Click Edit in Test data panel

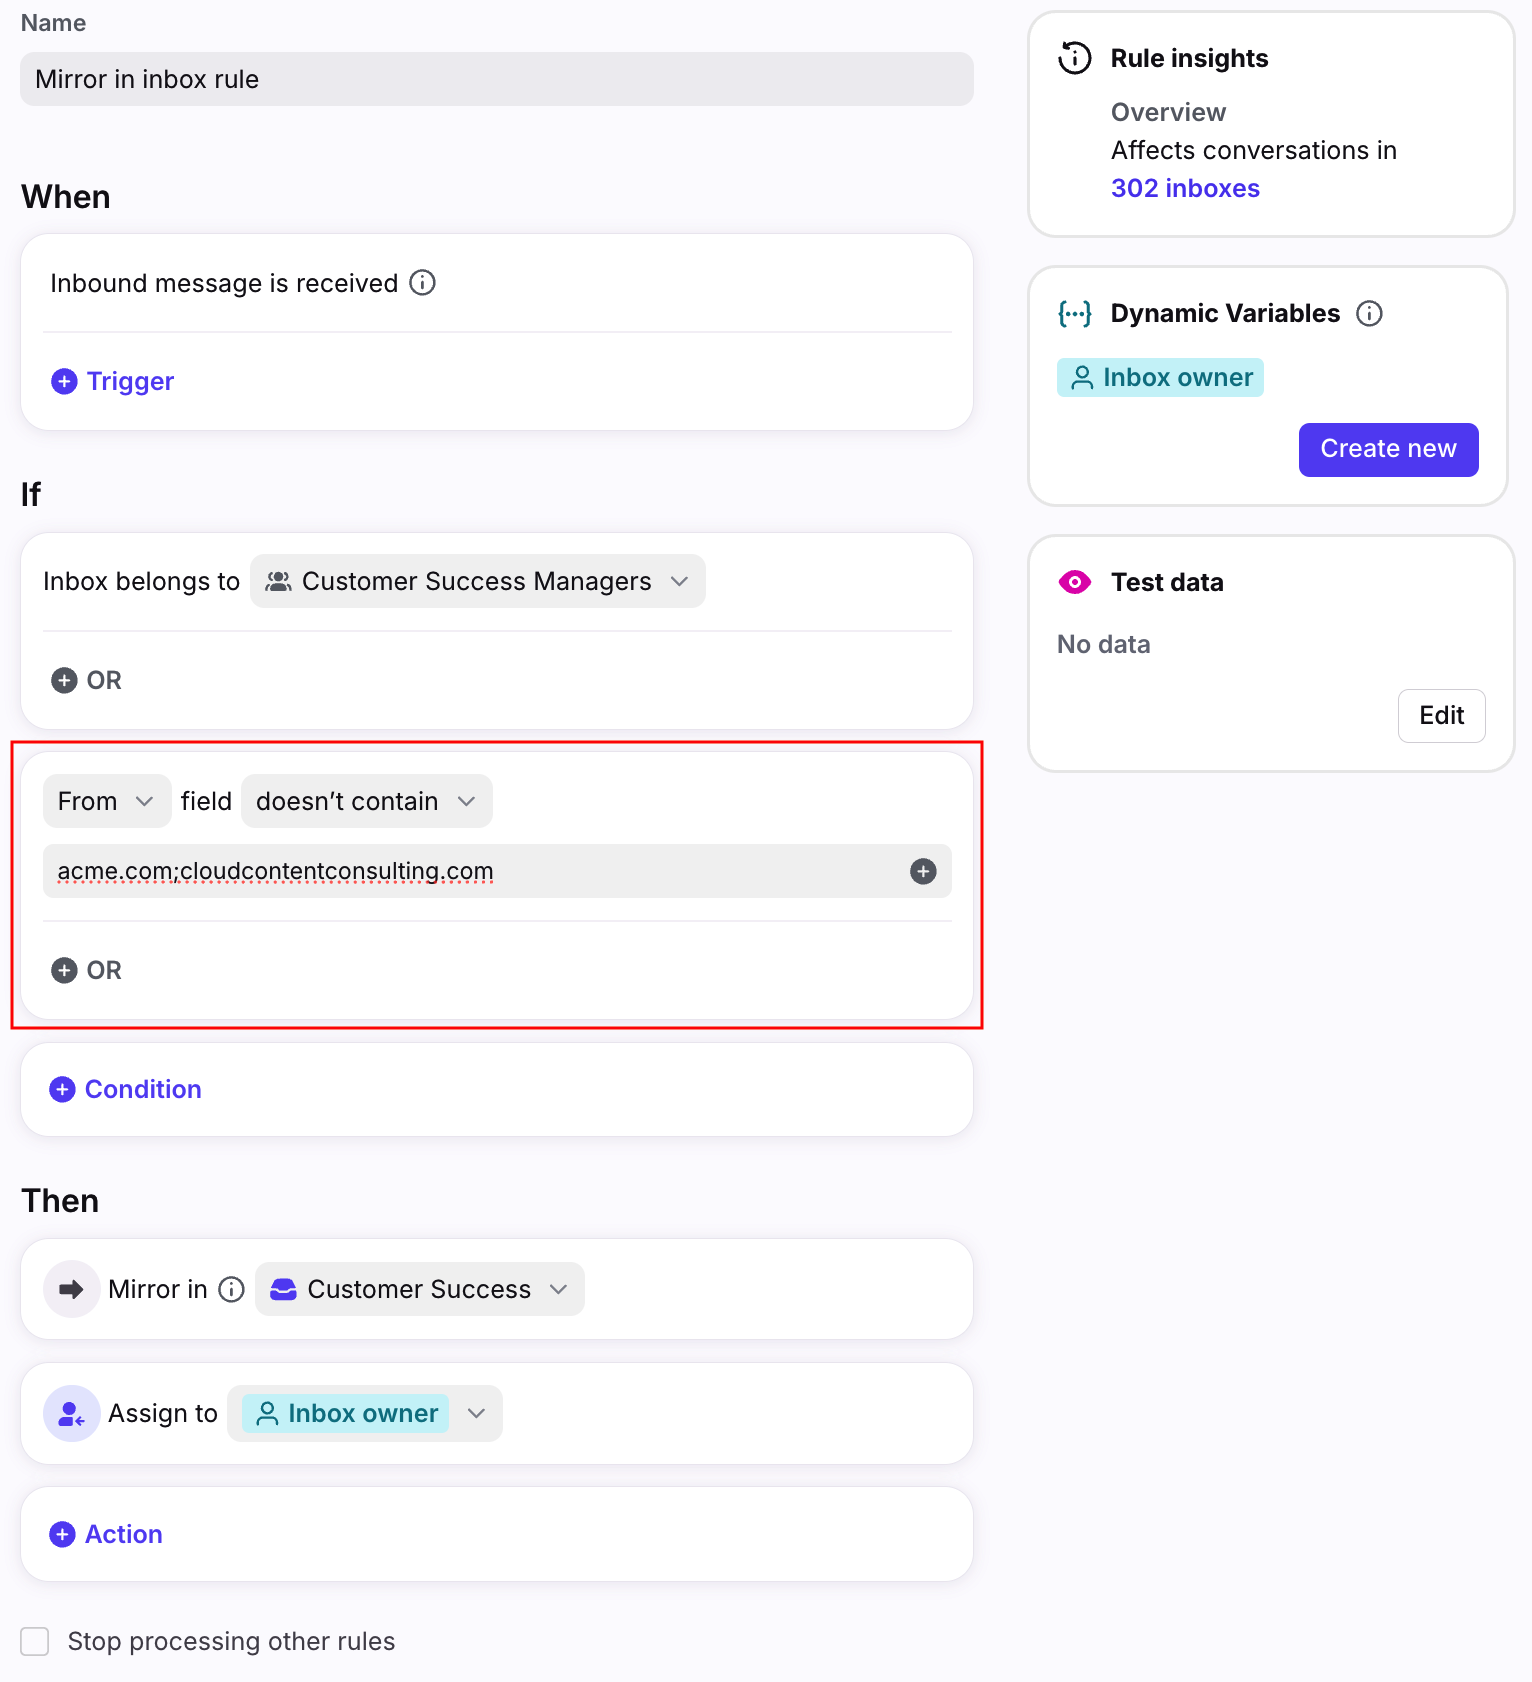1441,716
